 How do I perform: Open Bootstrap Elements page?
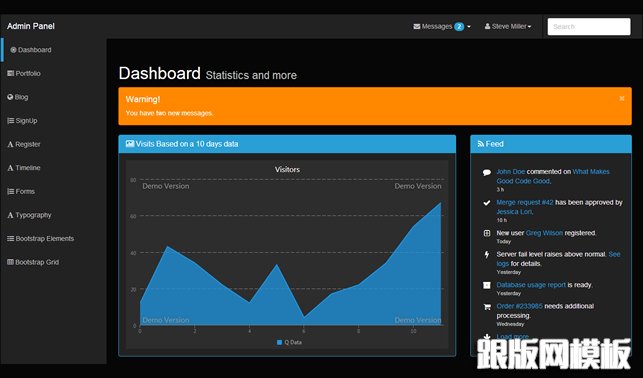53,239
